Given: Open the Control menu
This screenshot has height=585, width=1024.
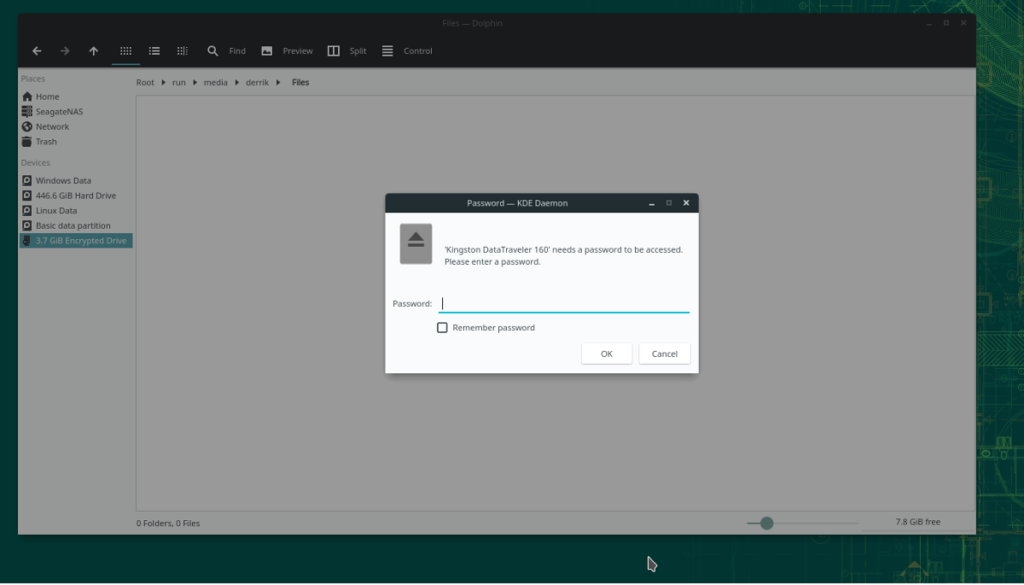Looking at the screenshot, I should [406, 50].
